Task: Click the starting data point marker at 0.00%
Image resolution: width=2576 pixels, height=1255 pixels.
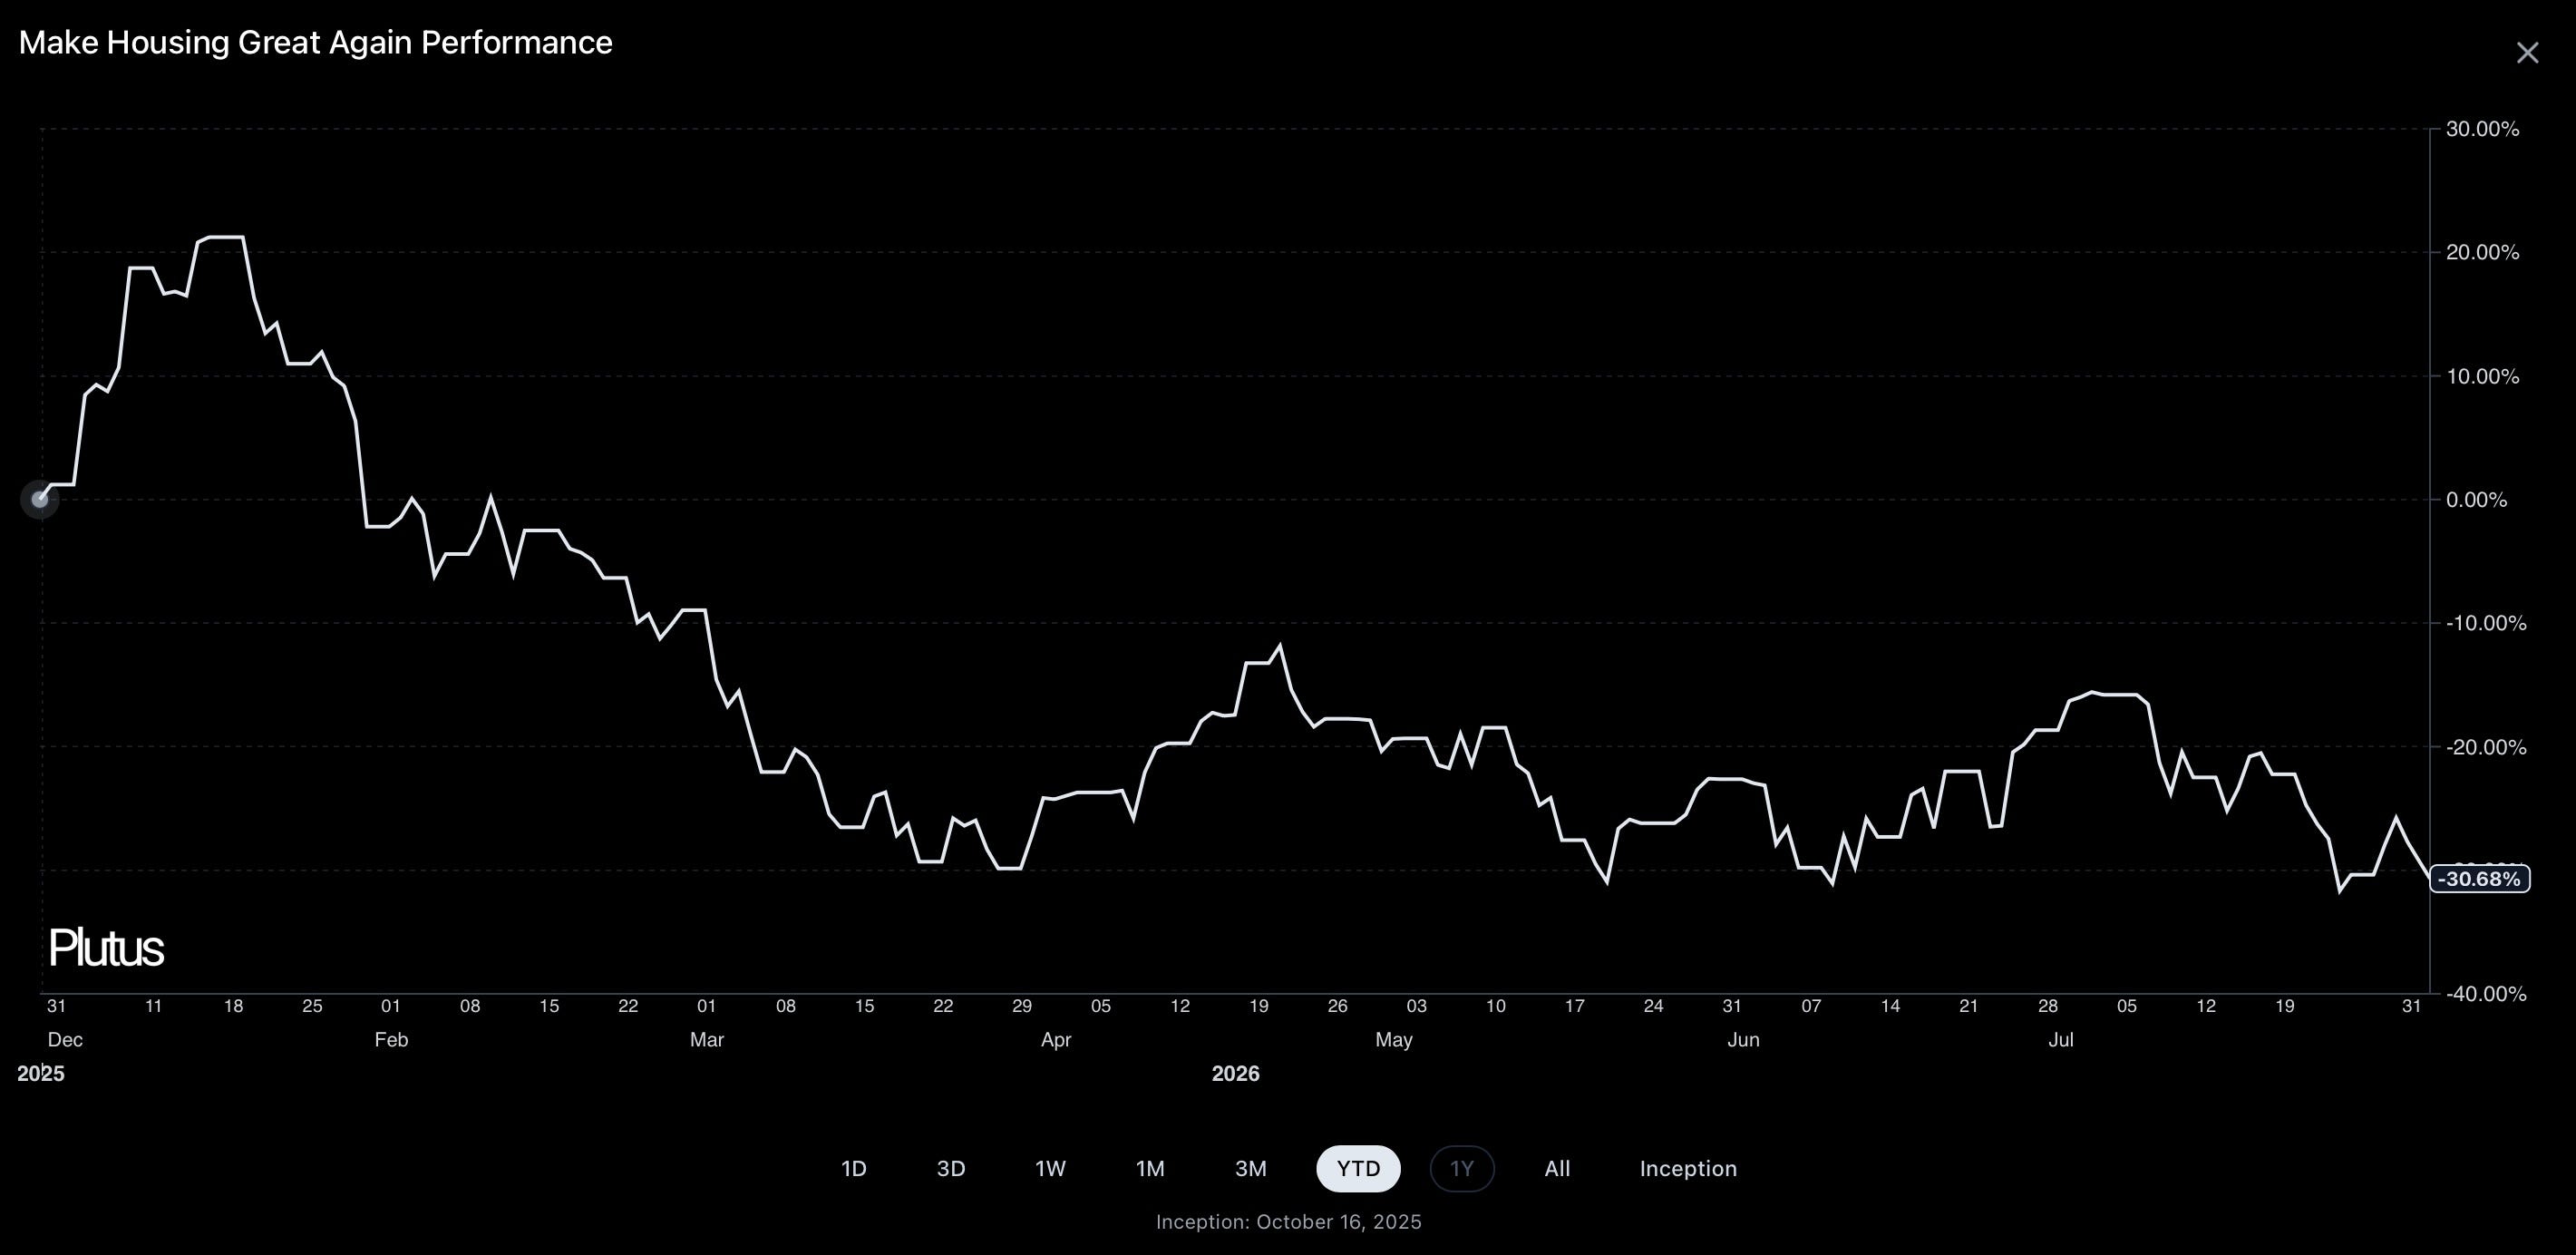Action: [40, 499]
